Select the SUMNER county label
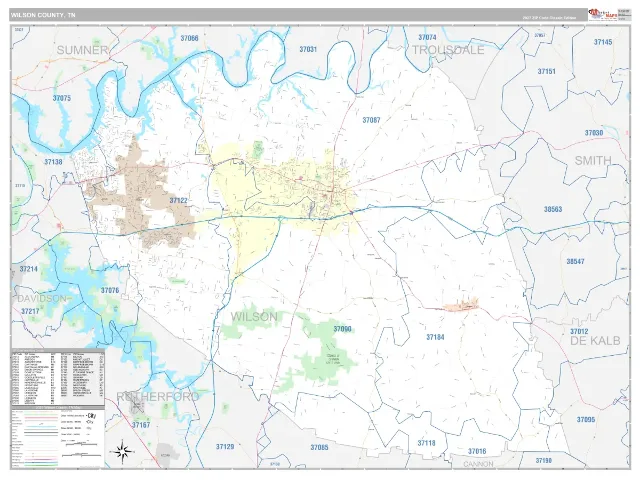640x480 pixels. tap(82, 50)
